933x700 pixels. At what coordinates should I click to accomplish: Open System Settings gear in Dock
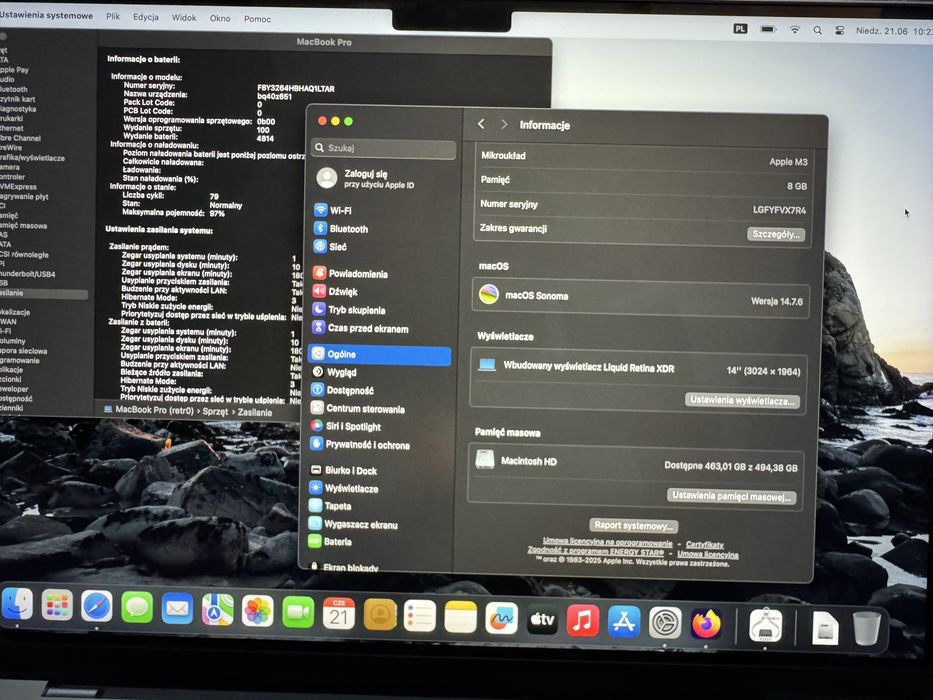click(665, 623)
